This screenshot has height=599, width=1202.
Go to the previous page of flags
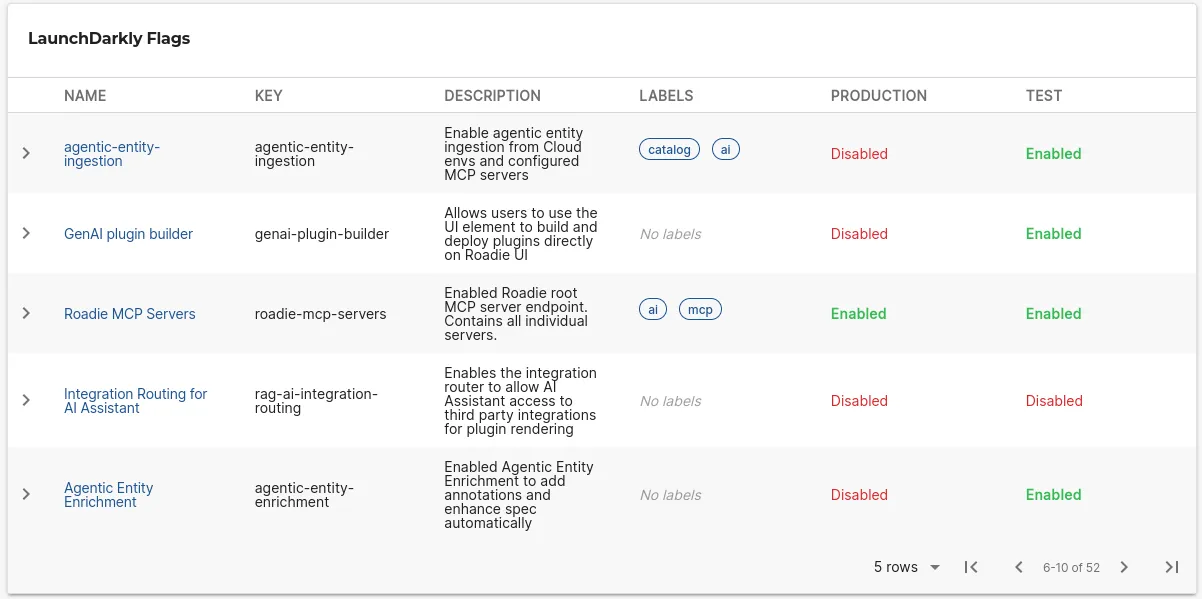point(1019,567)
